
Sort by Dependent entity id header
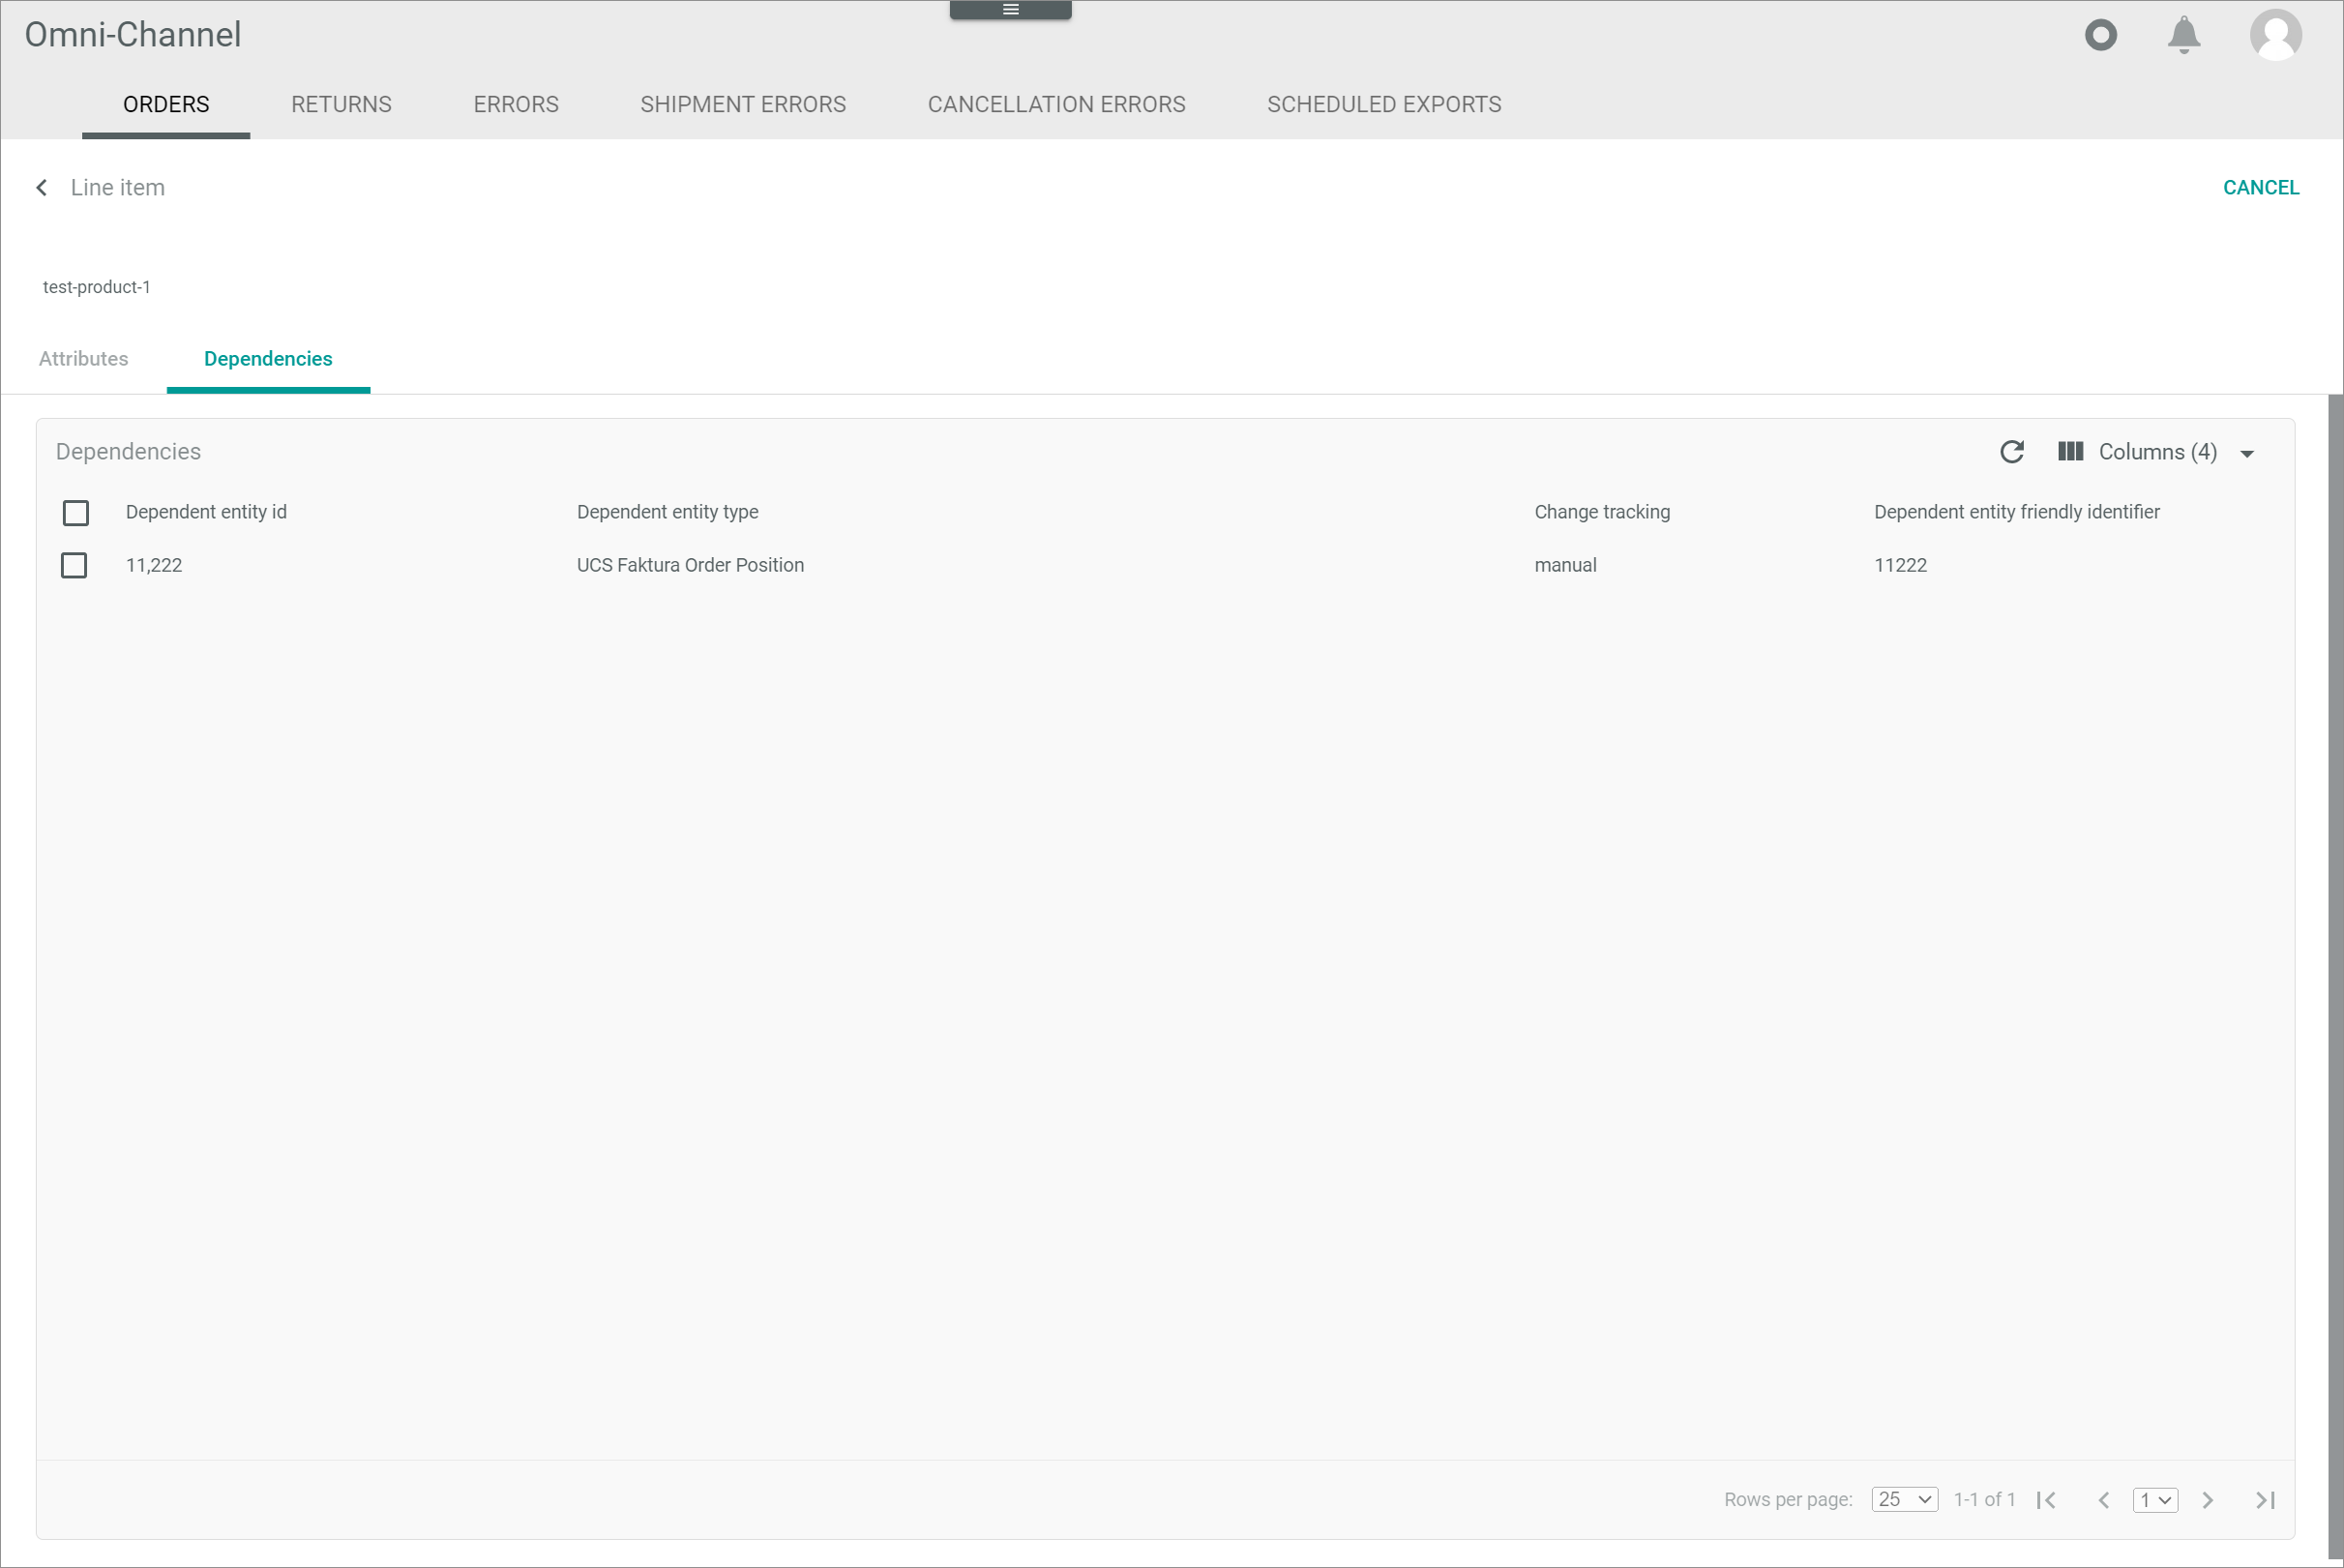[206, 512]
